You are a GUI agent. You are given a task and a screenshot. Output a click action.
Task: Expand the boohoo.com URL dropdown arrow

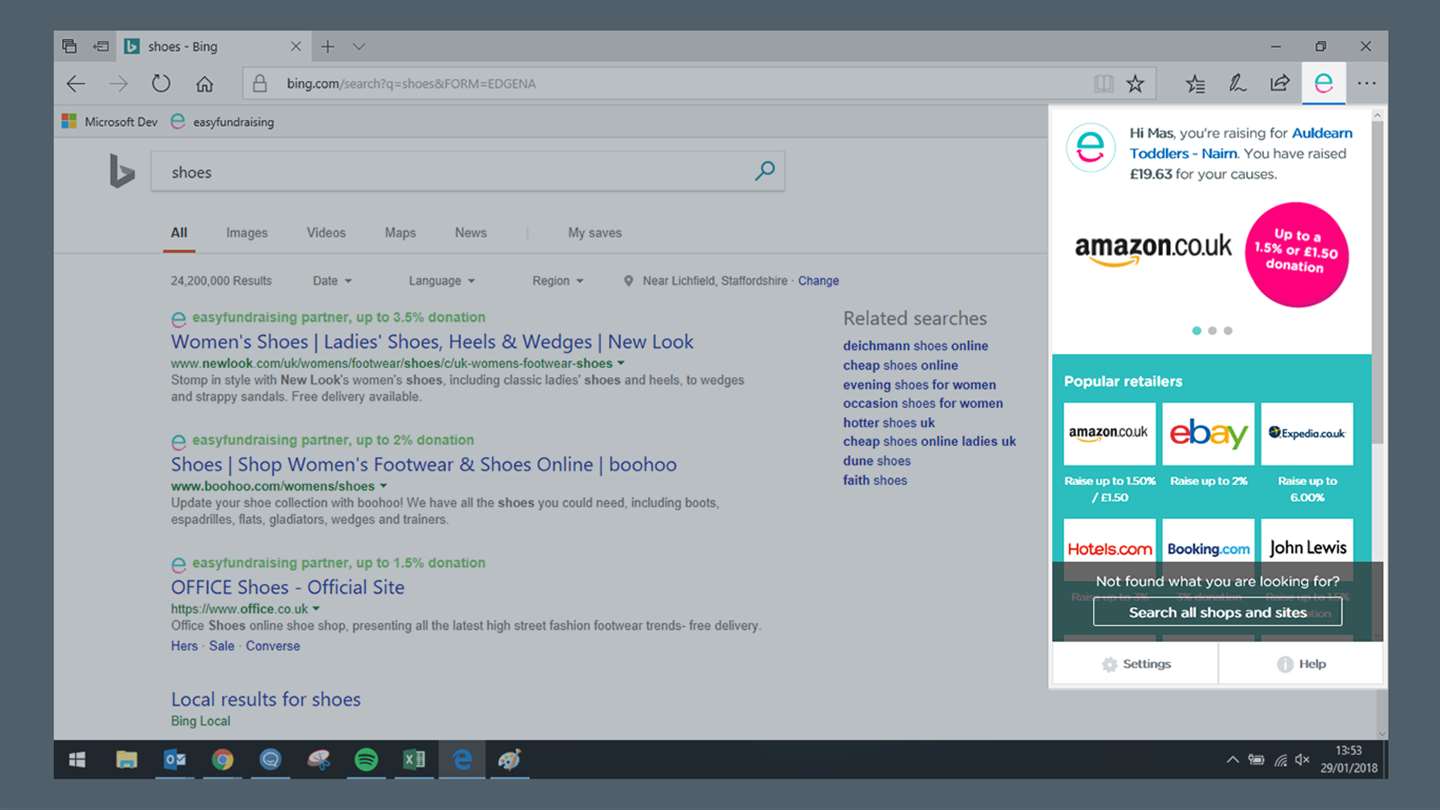tap(383, 487)
